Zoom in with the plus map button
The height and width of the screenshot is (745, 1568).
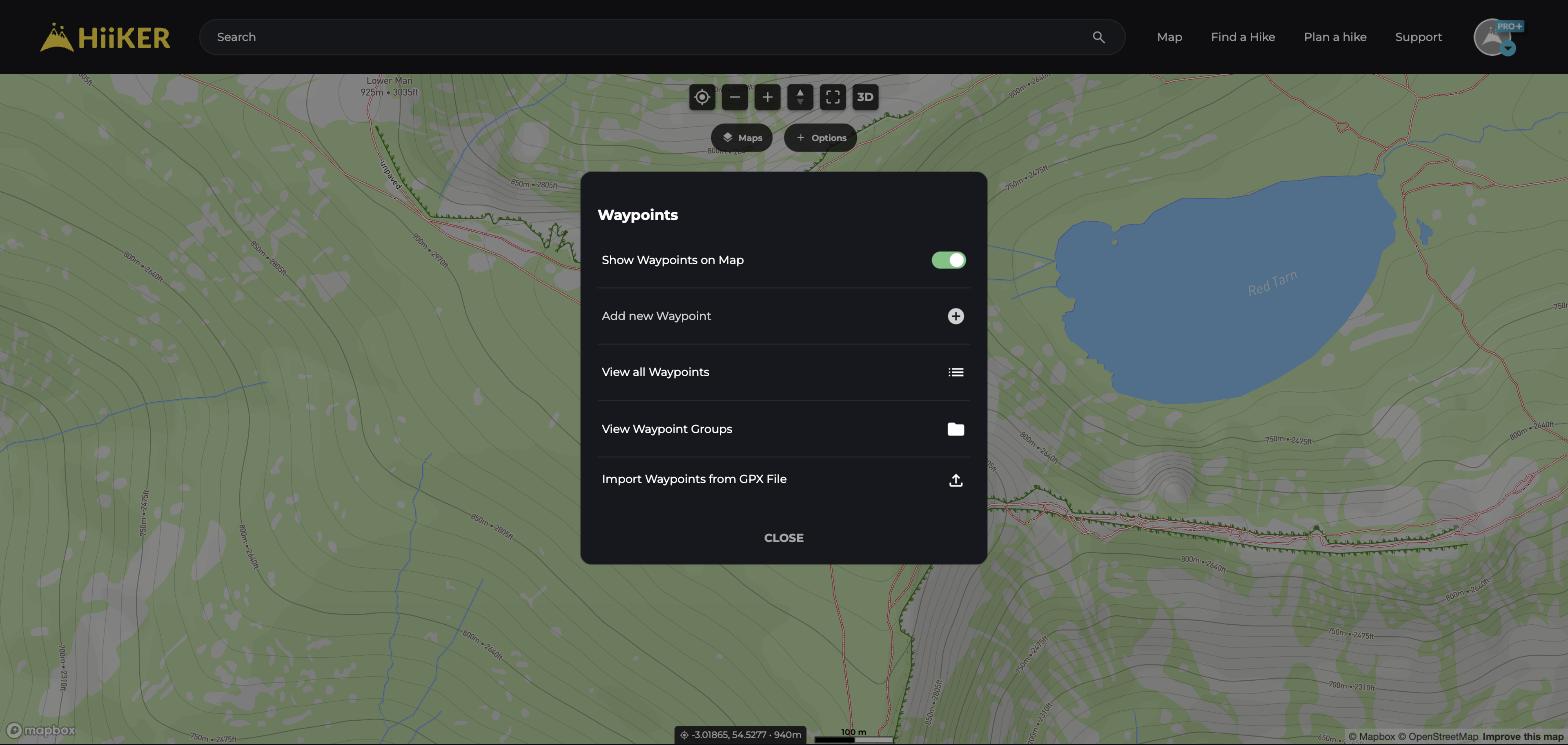[x=767, y=97]
